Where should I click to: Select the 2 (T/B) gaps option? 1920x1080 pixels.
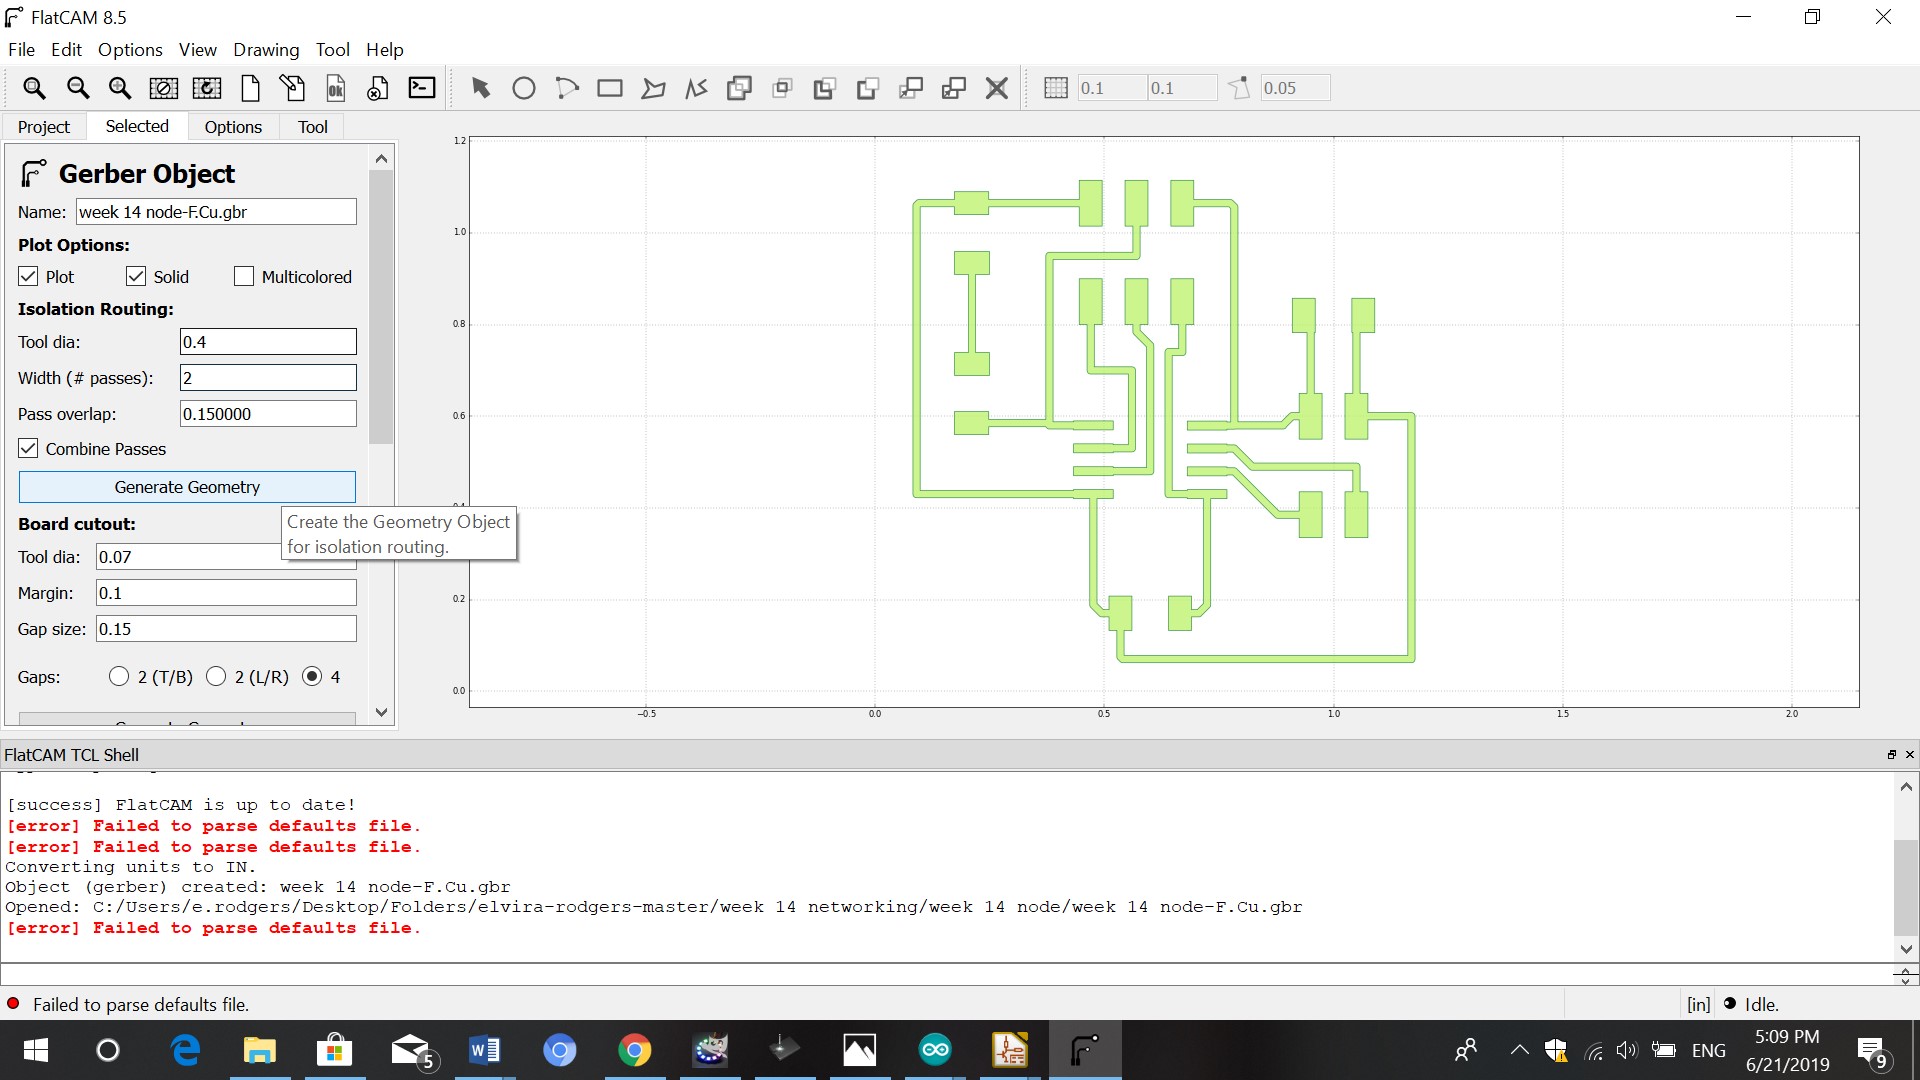[119, 677]
